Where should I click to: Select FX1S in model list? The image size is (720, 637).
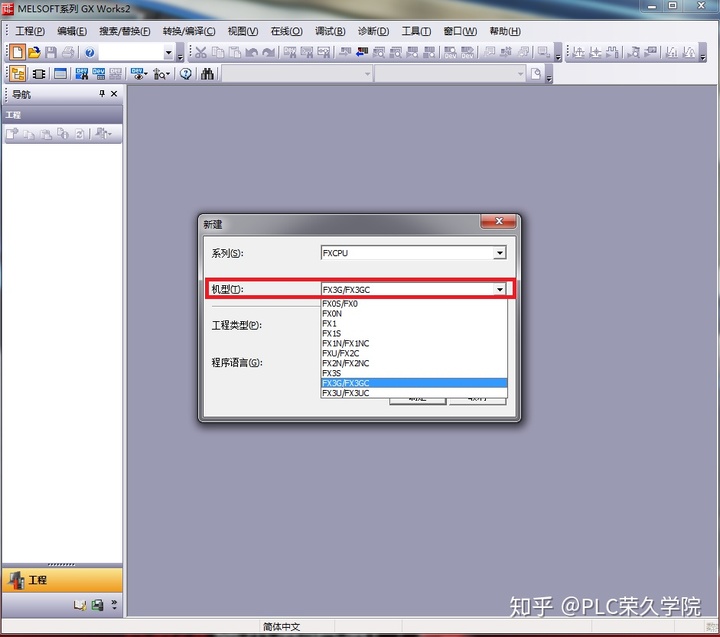point(414,333)
